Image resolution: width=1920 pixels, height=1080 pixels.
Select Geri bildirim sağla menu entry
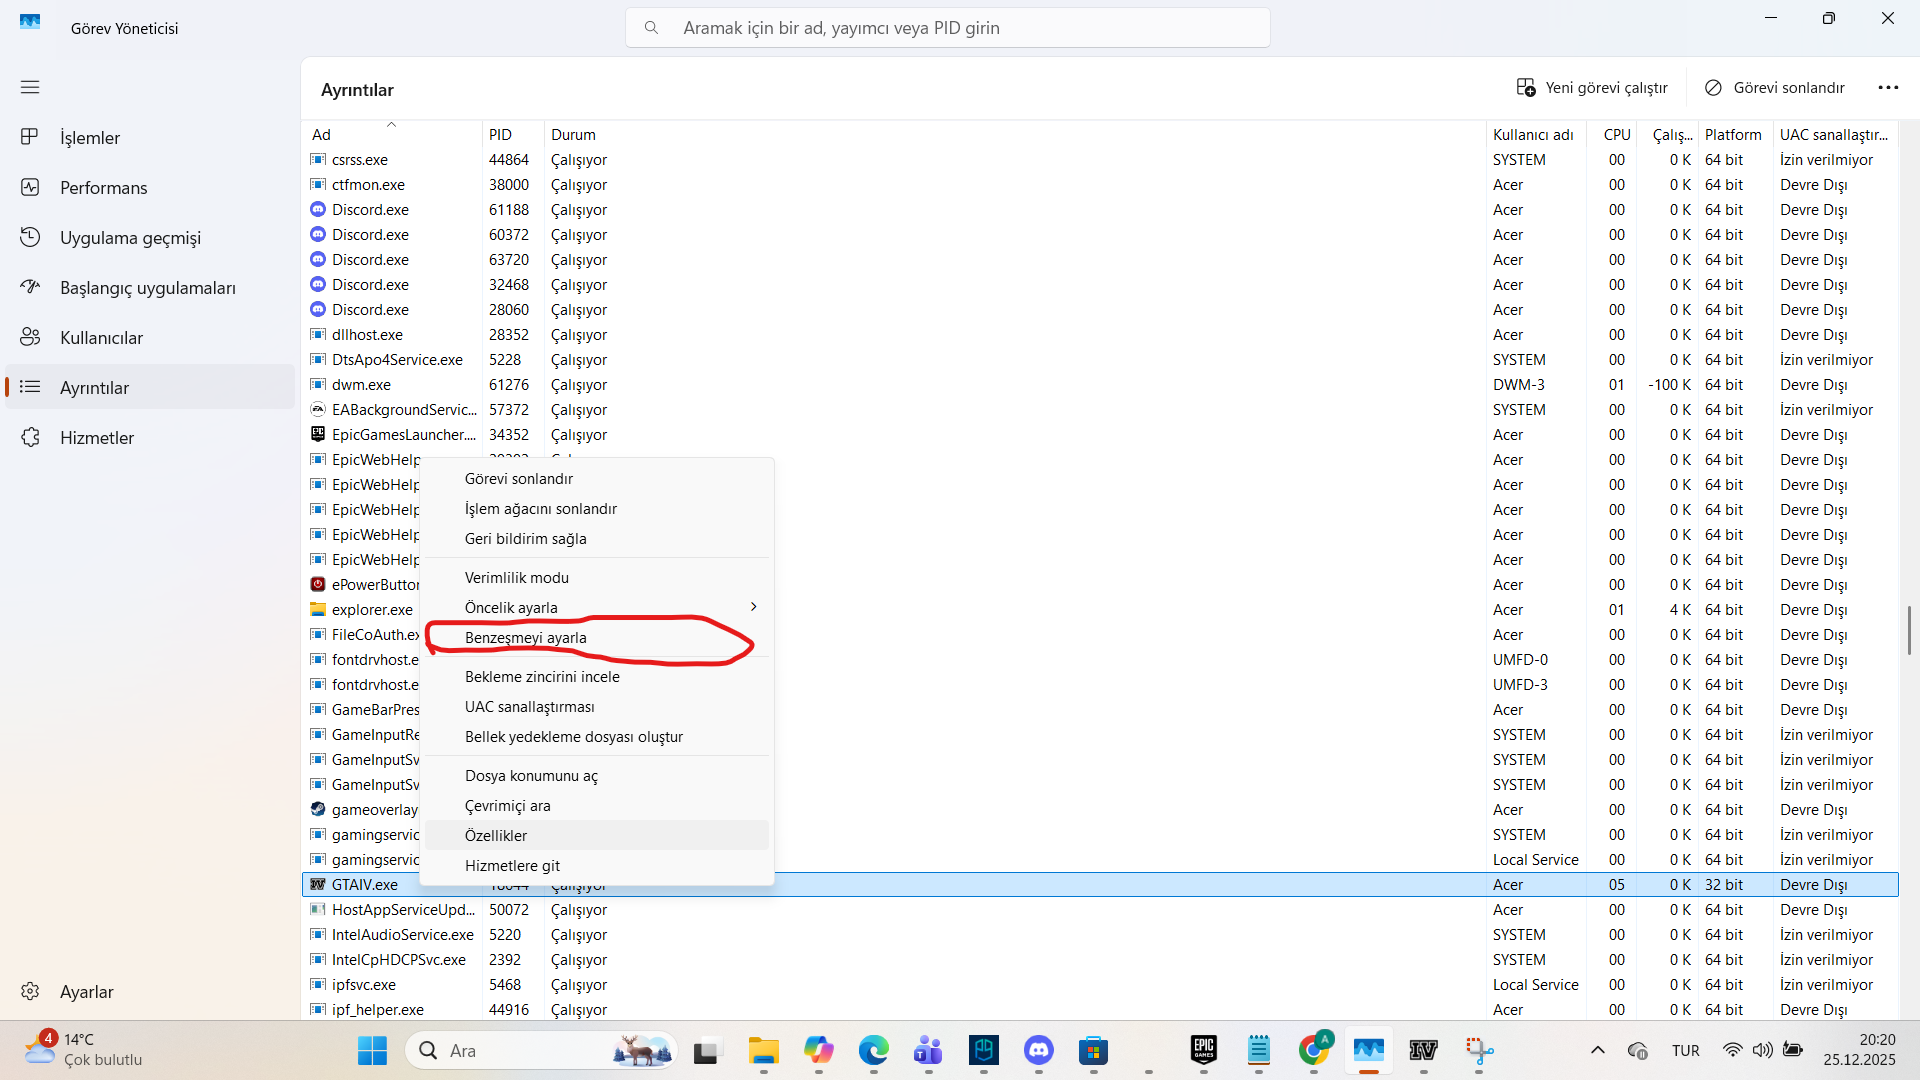click(597, 539)
